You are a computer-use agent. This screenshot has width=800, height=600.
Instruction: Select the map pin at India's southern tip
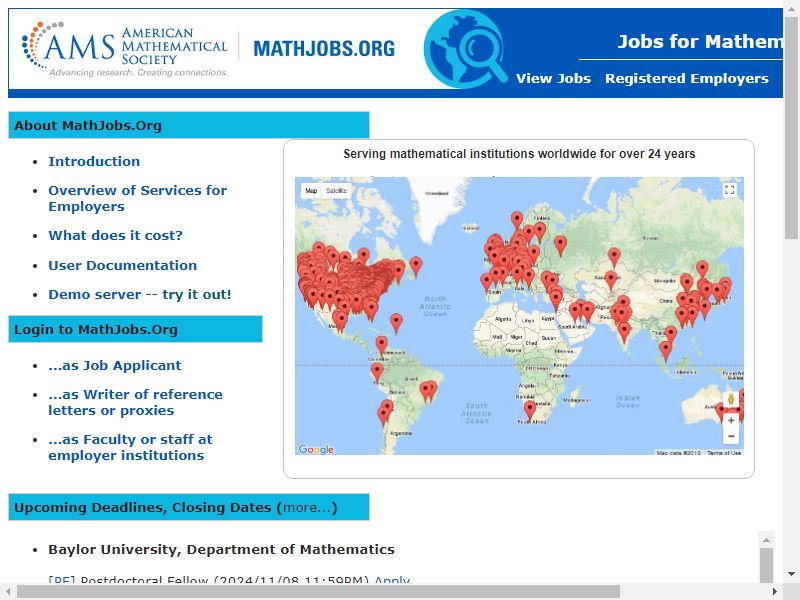point(624,332)
